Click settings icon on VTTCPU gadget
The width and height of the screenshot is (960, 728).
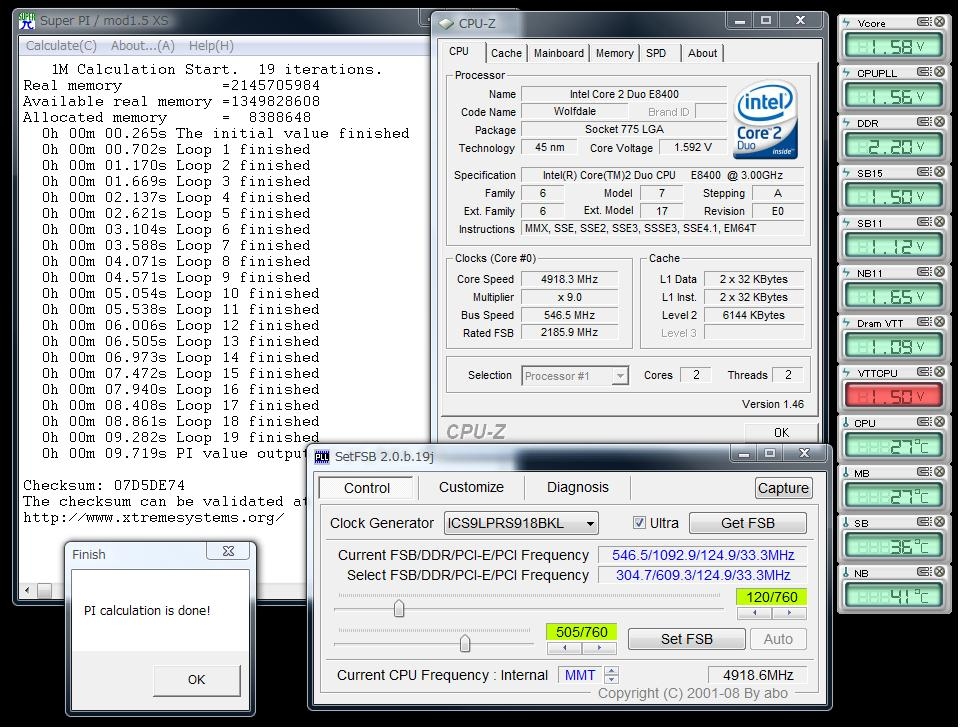[x=924, y=372]
